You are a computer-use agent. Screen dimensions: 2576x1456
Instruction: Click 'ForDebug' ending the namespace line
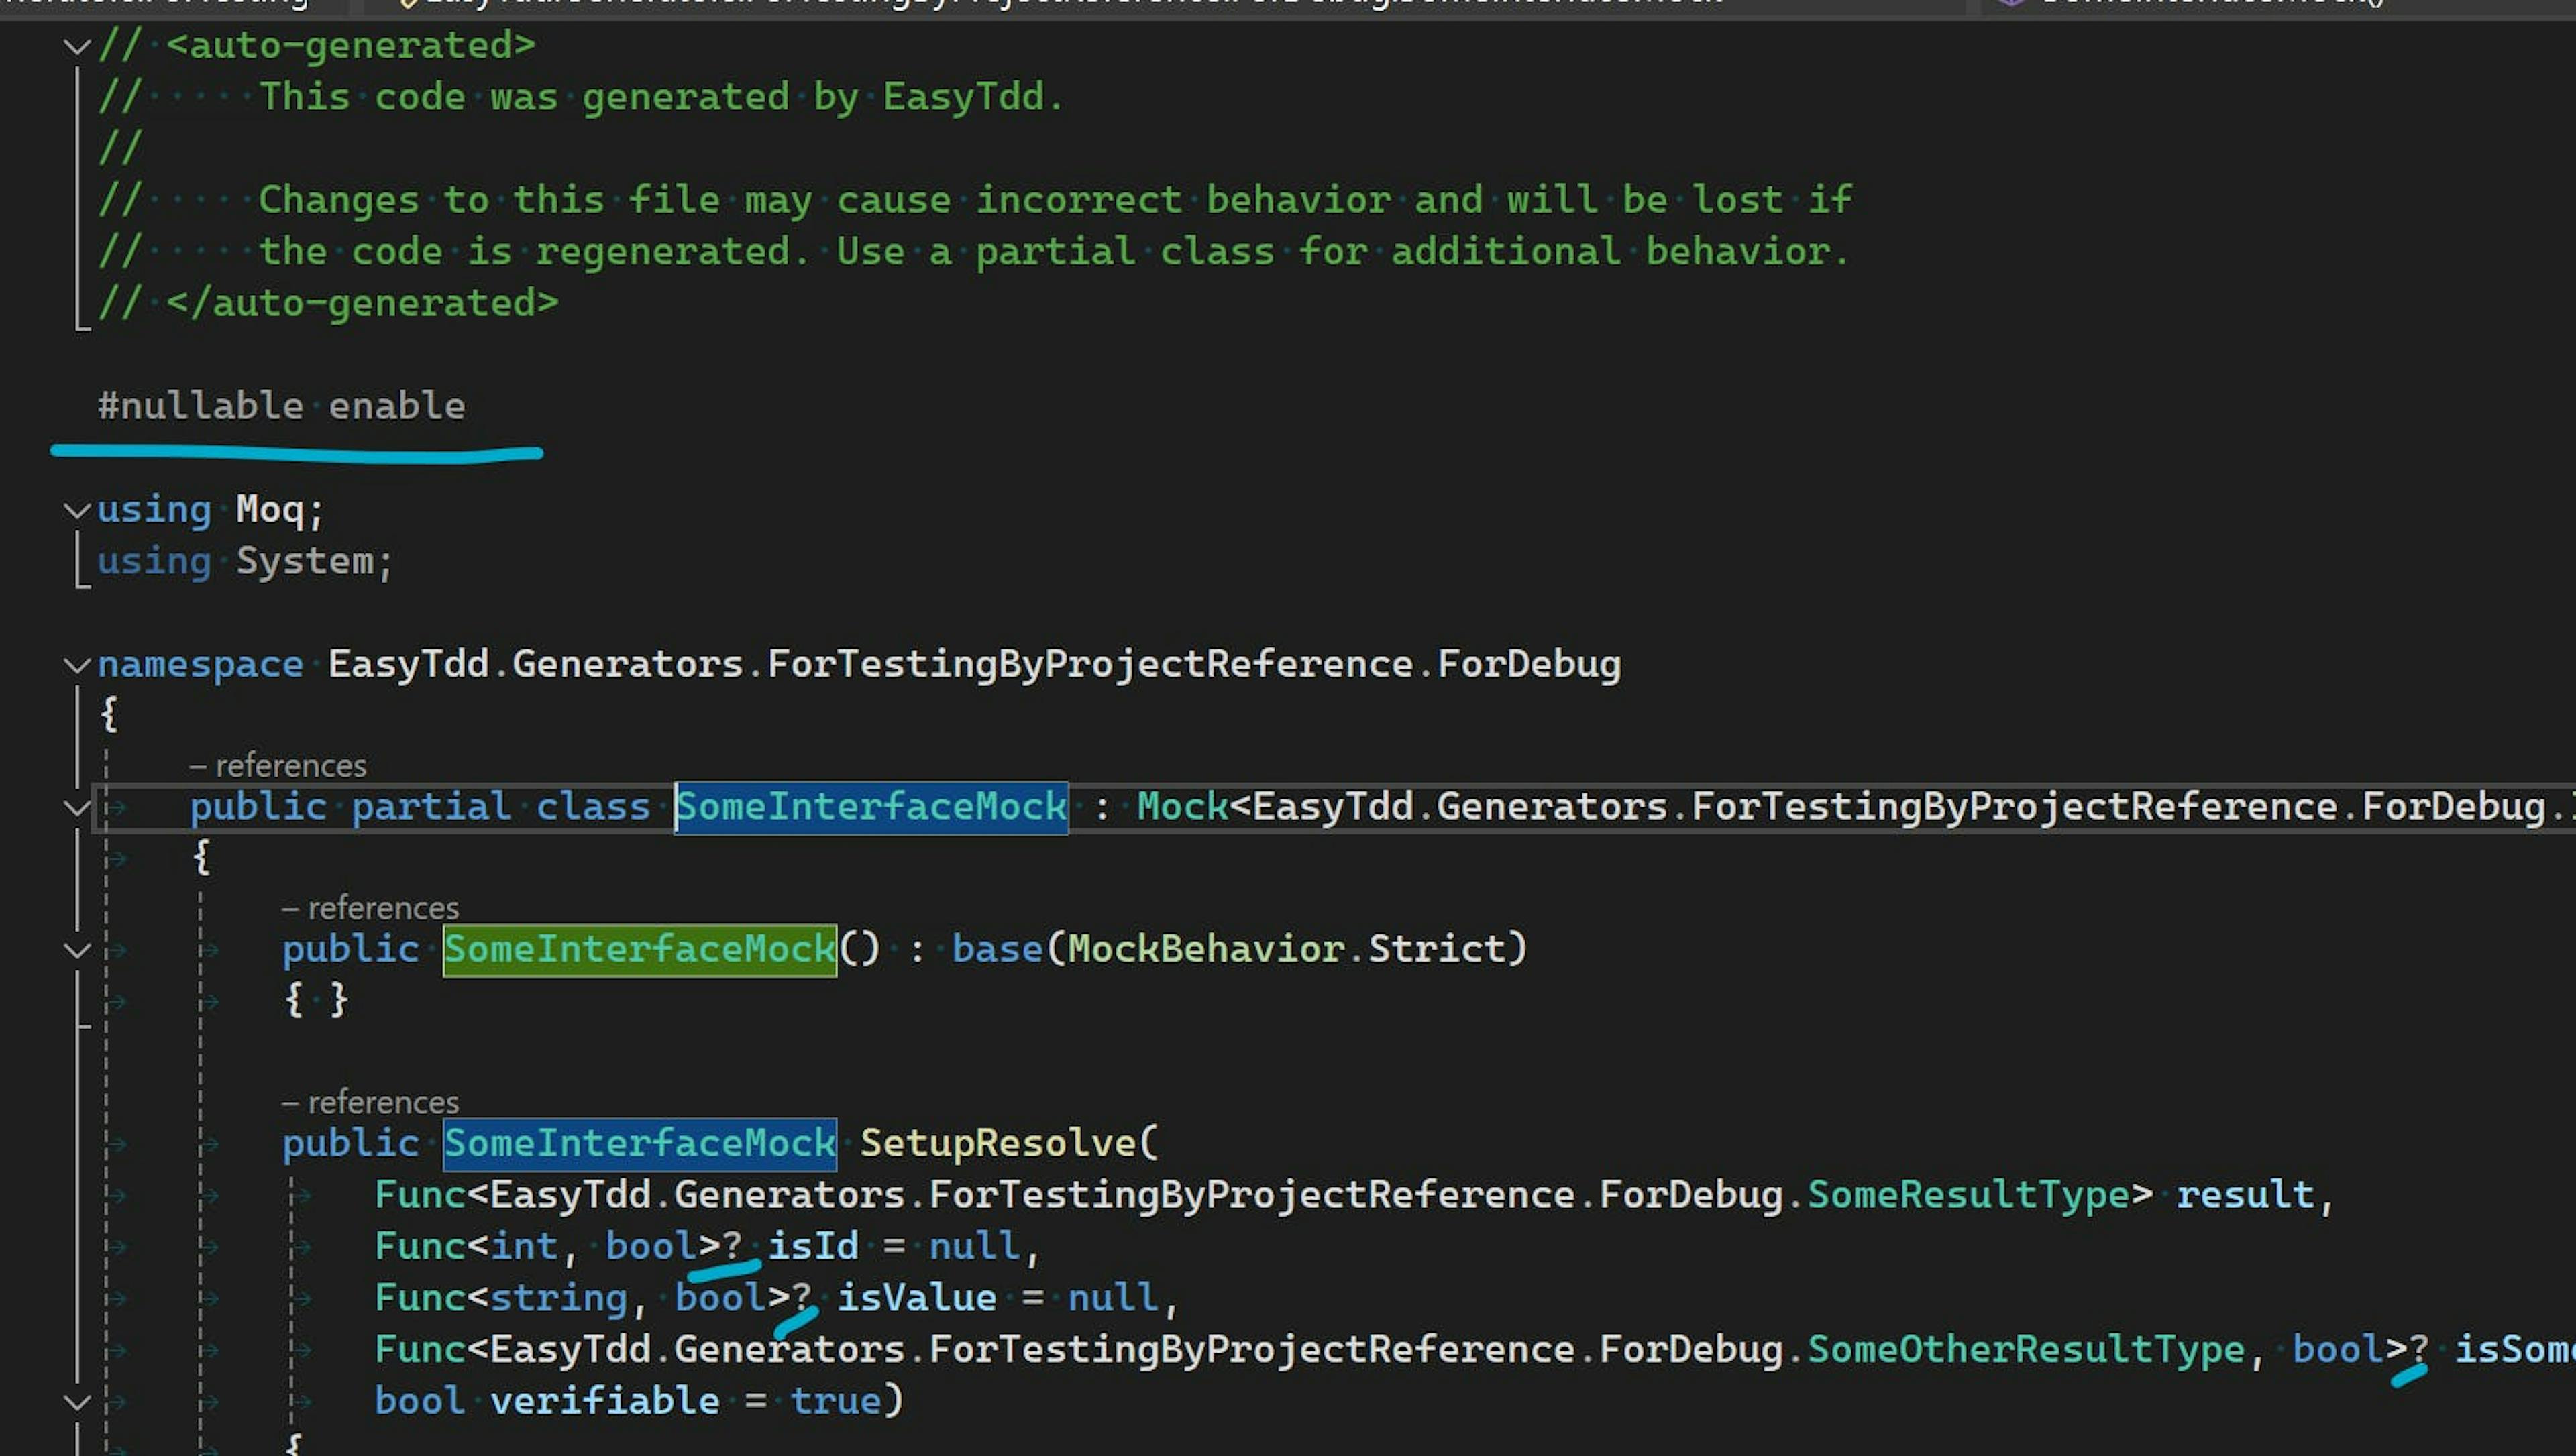(1529, 664)
